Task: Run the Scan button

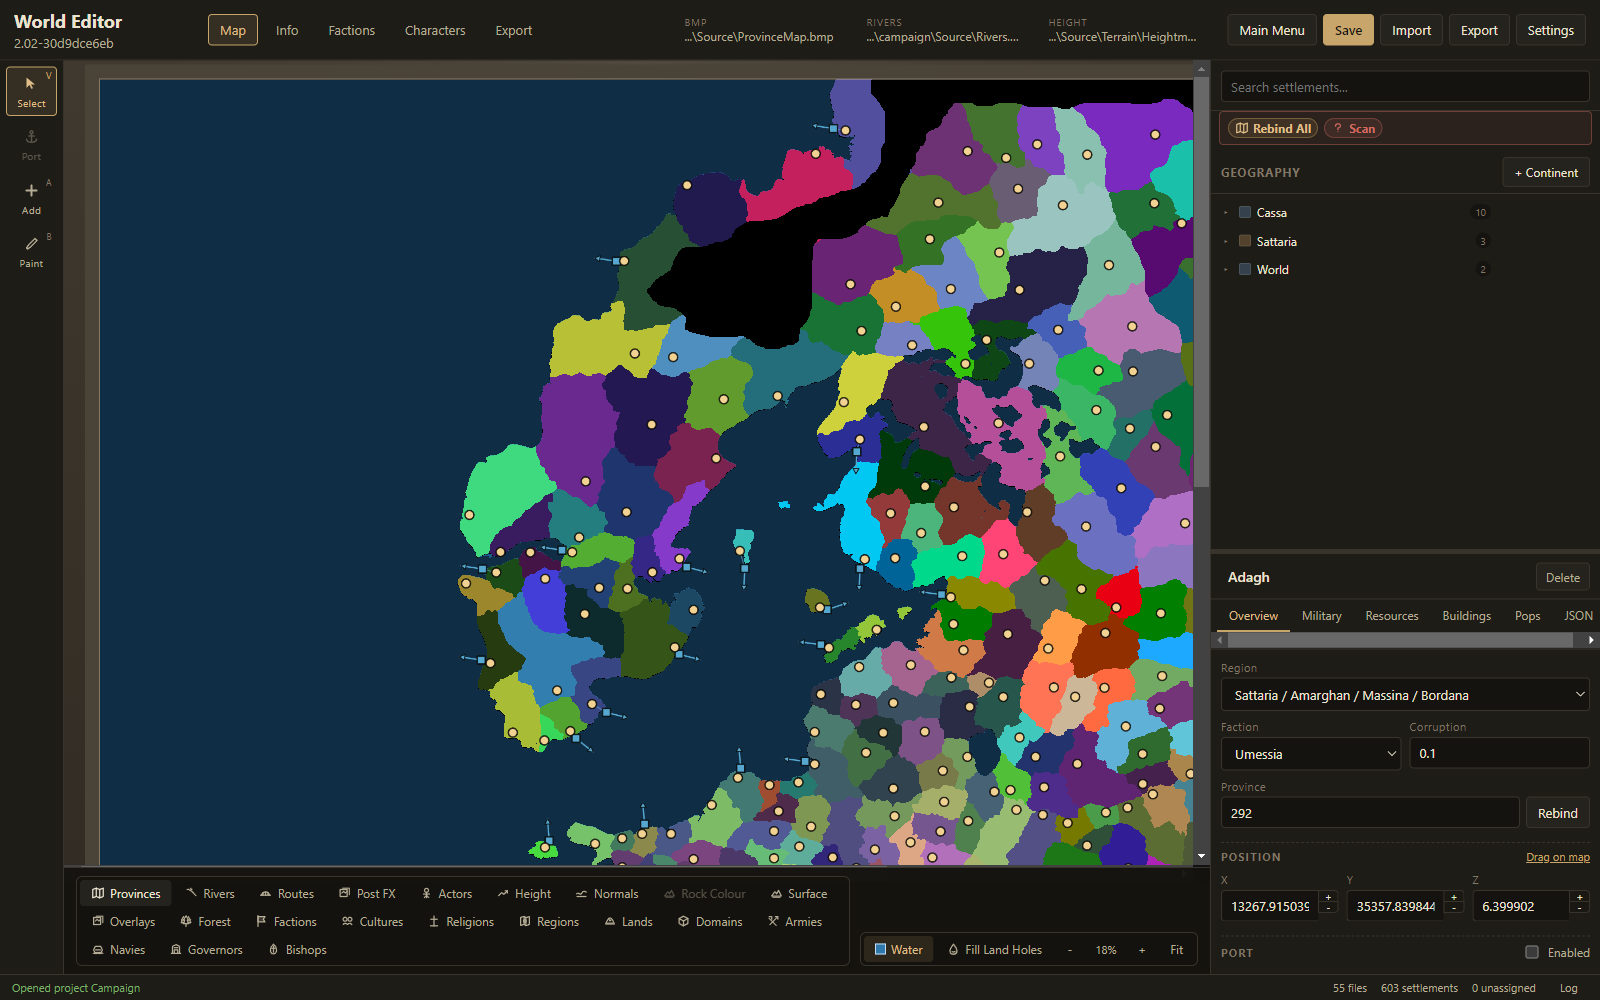Action: 1353,128
